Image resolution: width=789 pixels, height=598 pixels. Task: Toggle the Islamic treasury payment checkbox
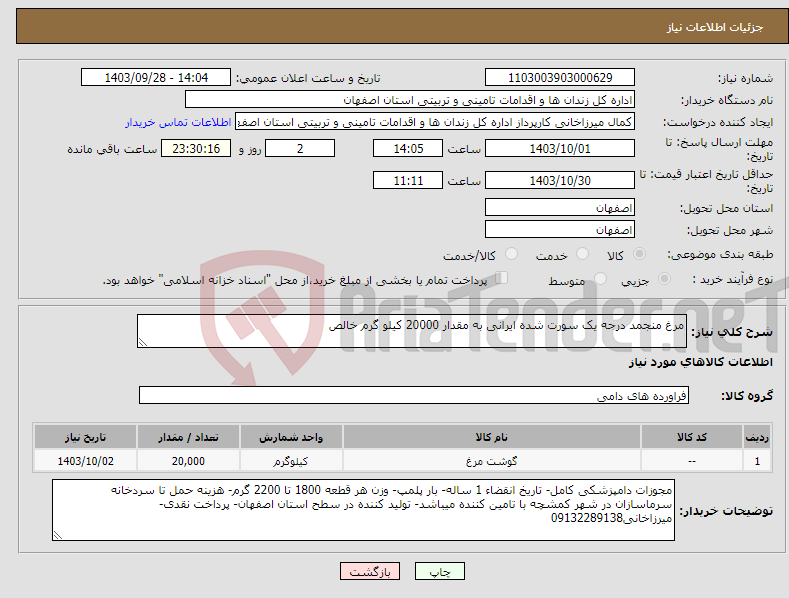tap(502, 277)
